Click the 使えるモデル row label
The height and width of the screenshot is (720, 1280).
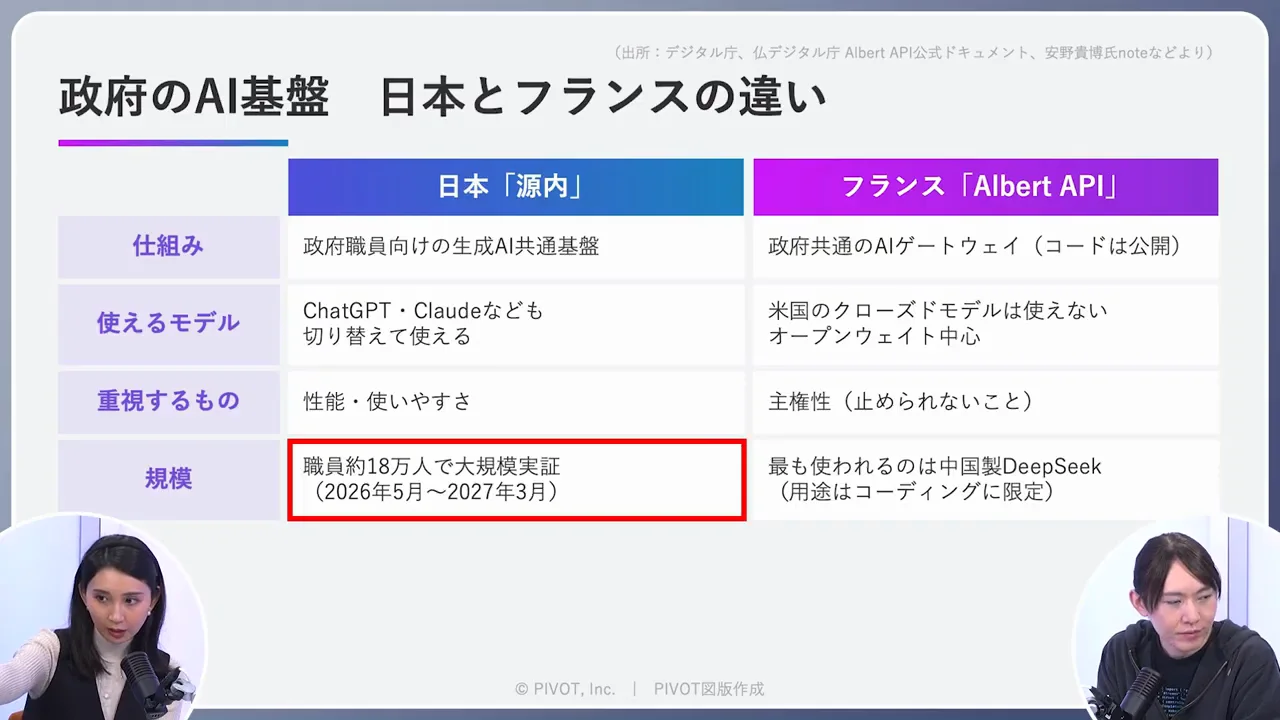(168, 323)
